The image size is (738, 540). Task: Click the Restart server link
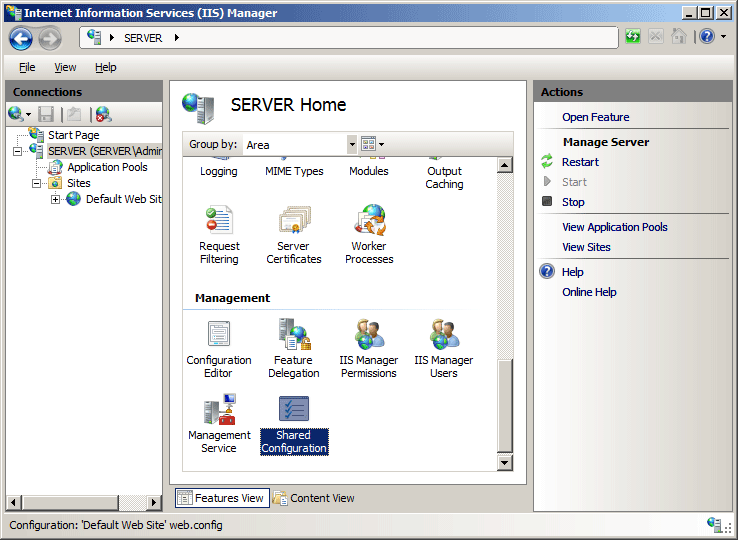coord(580,162)
